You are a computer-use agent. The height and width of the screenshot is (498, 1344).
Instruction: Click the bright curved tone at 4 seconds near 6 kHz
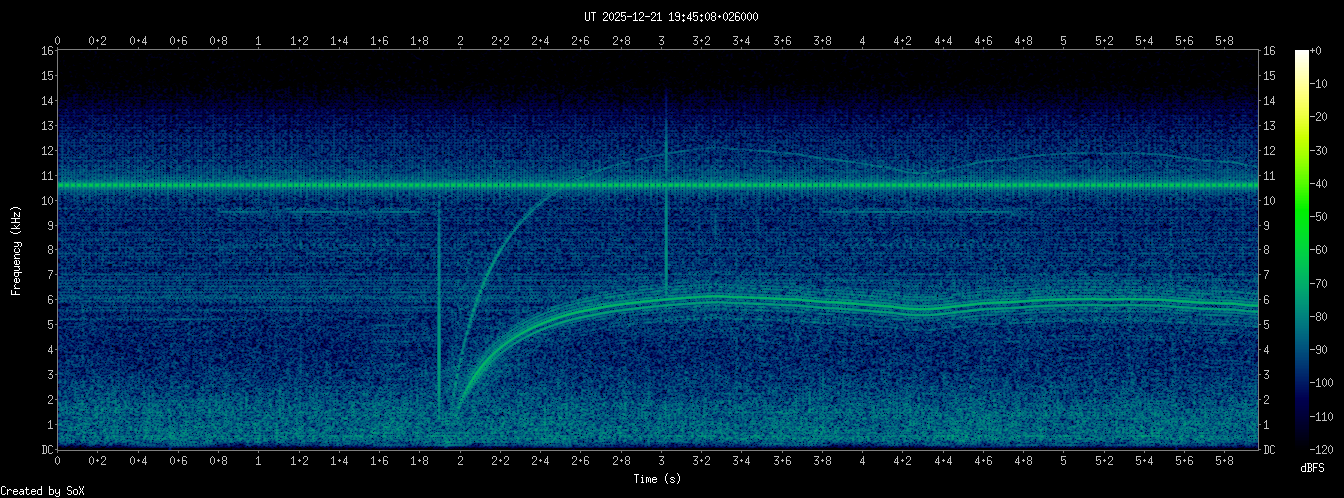[x=862, y=303]
